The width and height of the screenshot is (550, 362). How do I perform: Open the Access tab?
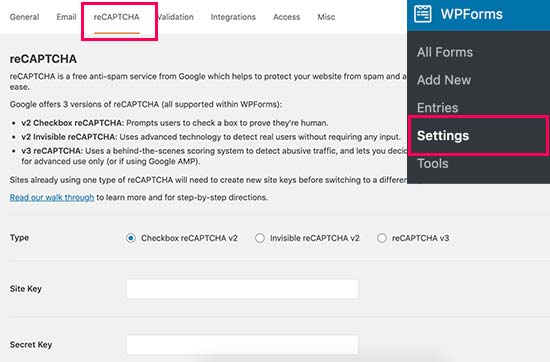(x=287, y=17)
